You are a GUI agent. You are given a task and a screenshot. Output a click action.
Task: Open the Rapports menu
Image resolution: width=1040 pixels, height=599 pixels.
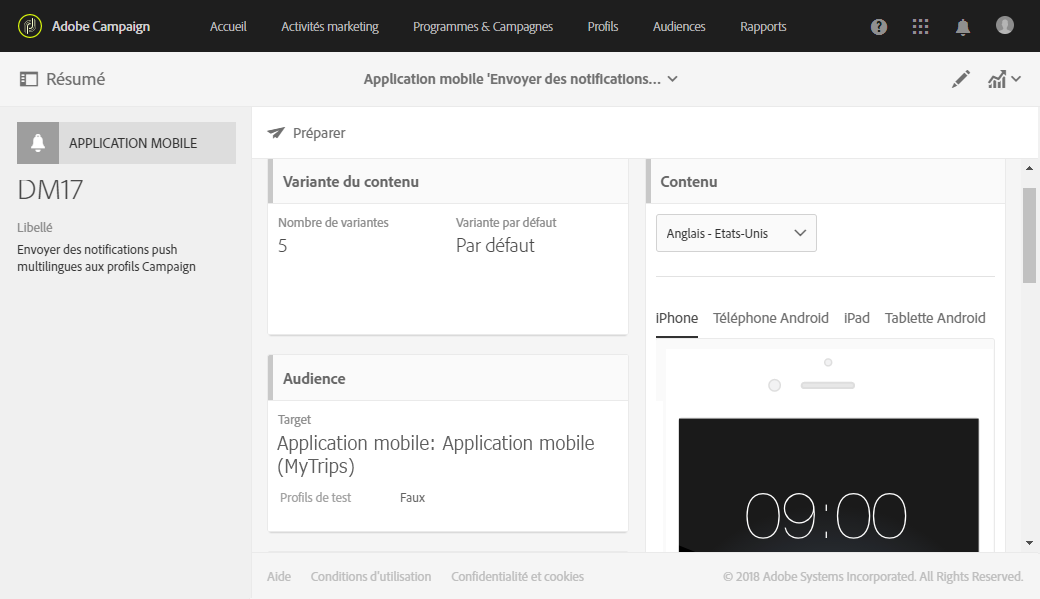[x=763, y=27]
